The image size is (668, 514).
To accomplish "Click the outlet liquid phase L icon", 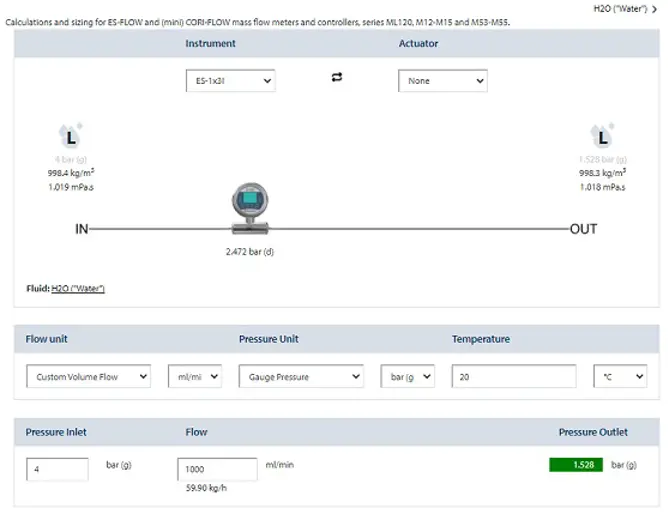I will [602, 138].
